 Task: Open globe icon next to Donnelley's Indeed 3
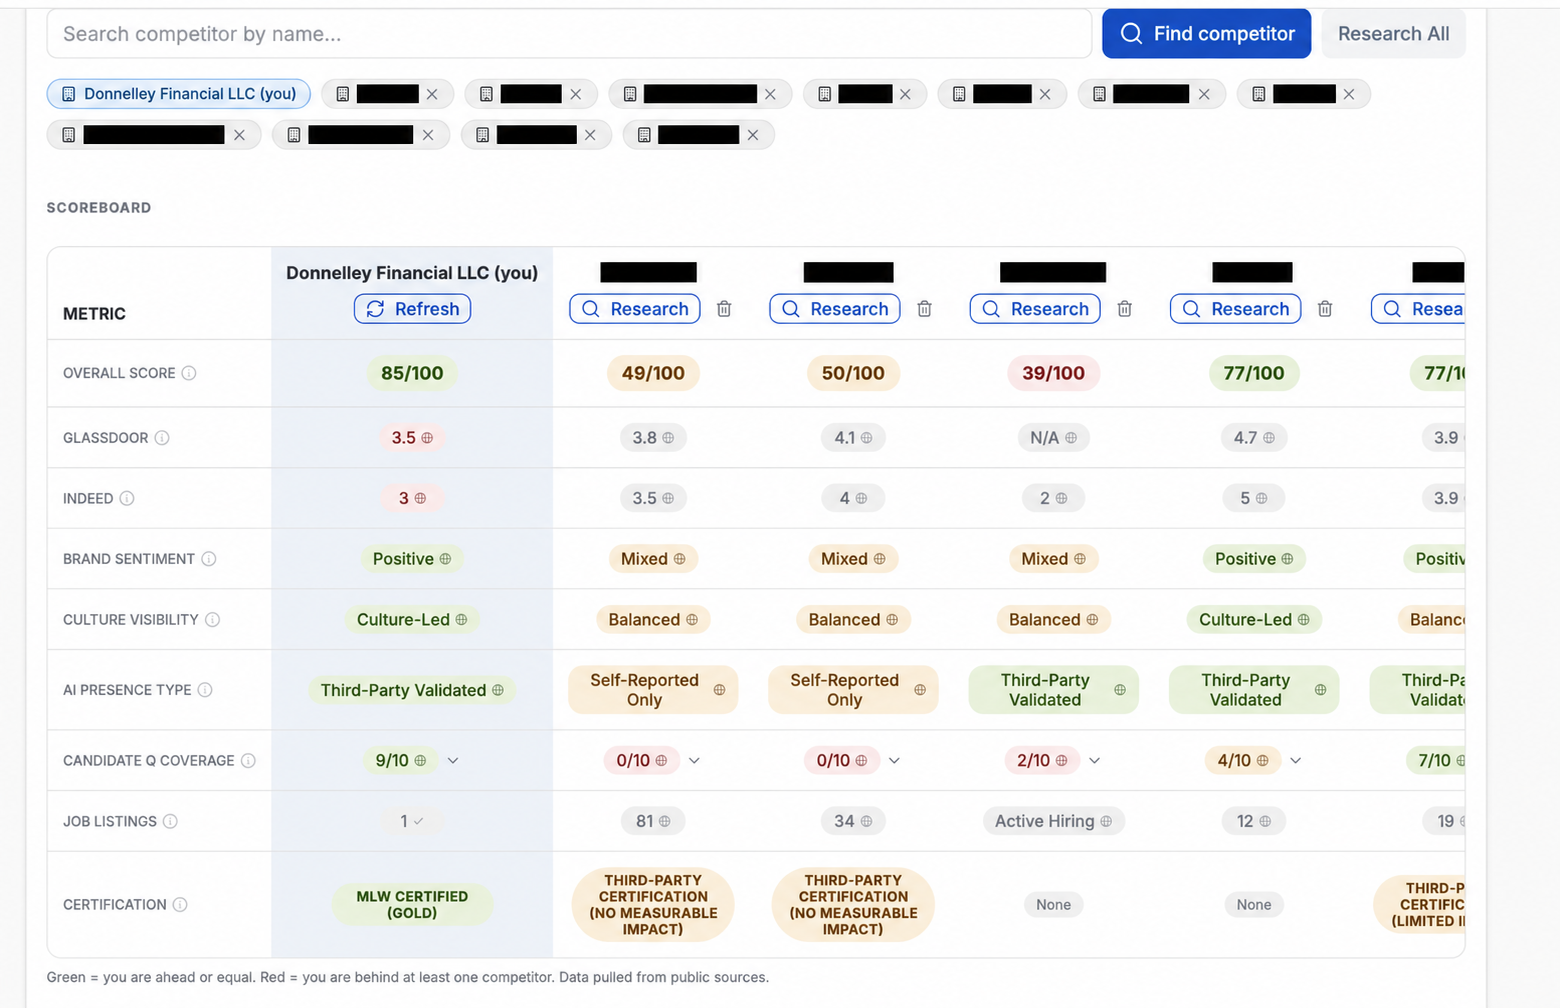(x=420, y=498)
